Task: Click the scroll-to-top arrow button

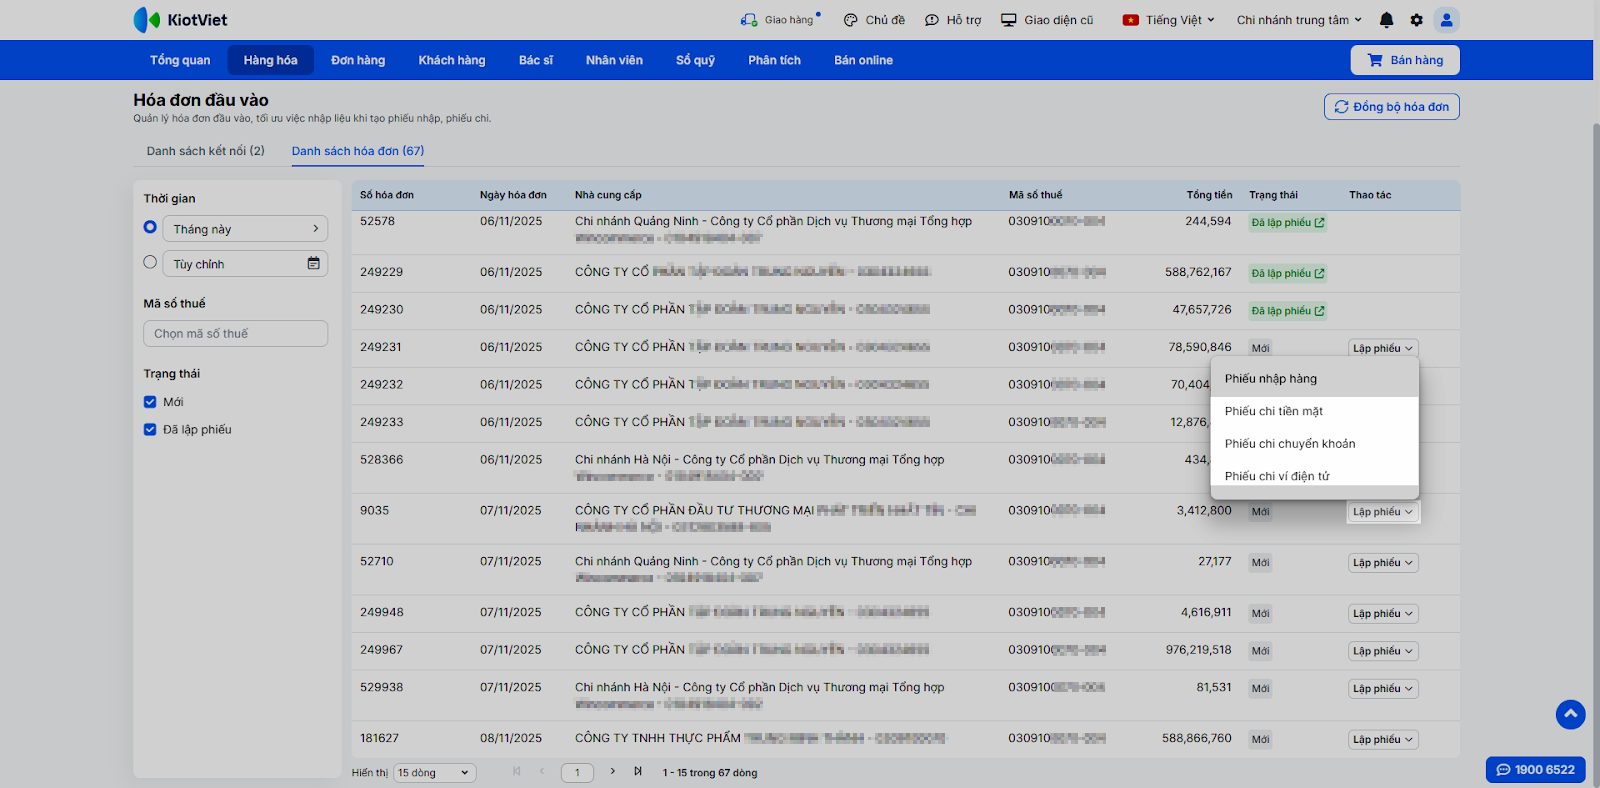Action: click(x=1570, y=714)
